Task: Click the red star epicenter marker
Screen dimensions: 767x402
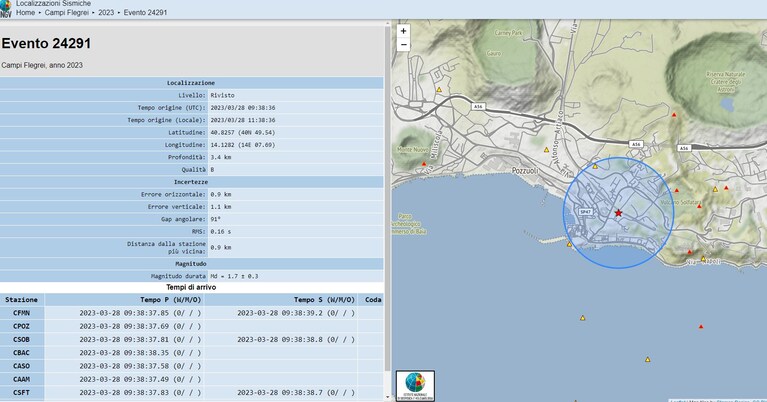Action: tap(618, 213)
